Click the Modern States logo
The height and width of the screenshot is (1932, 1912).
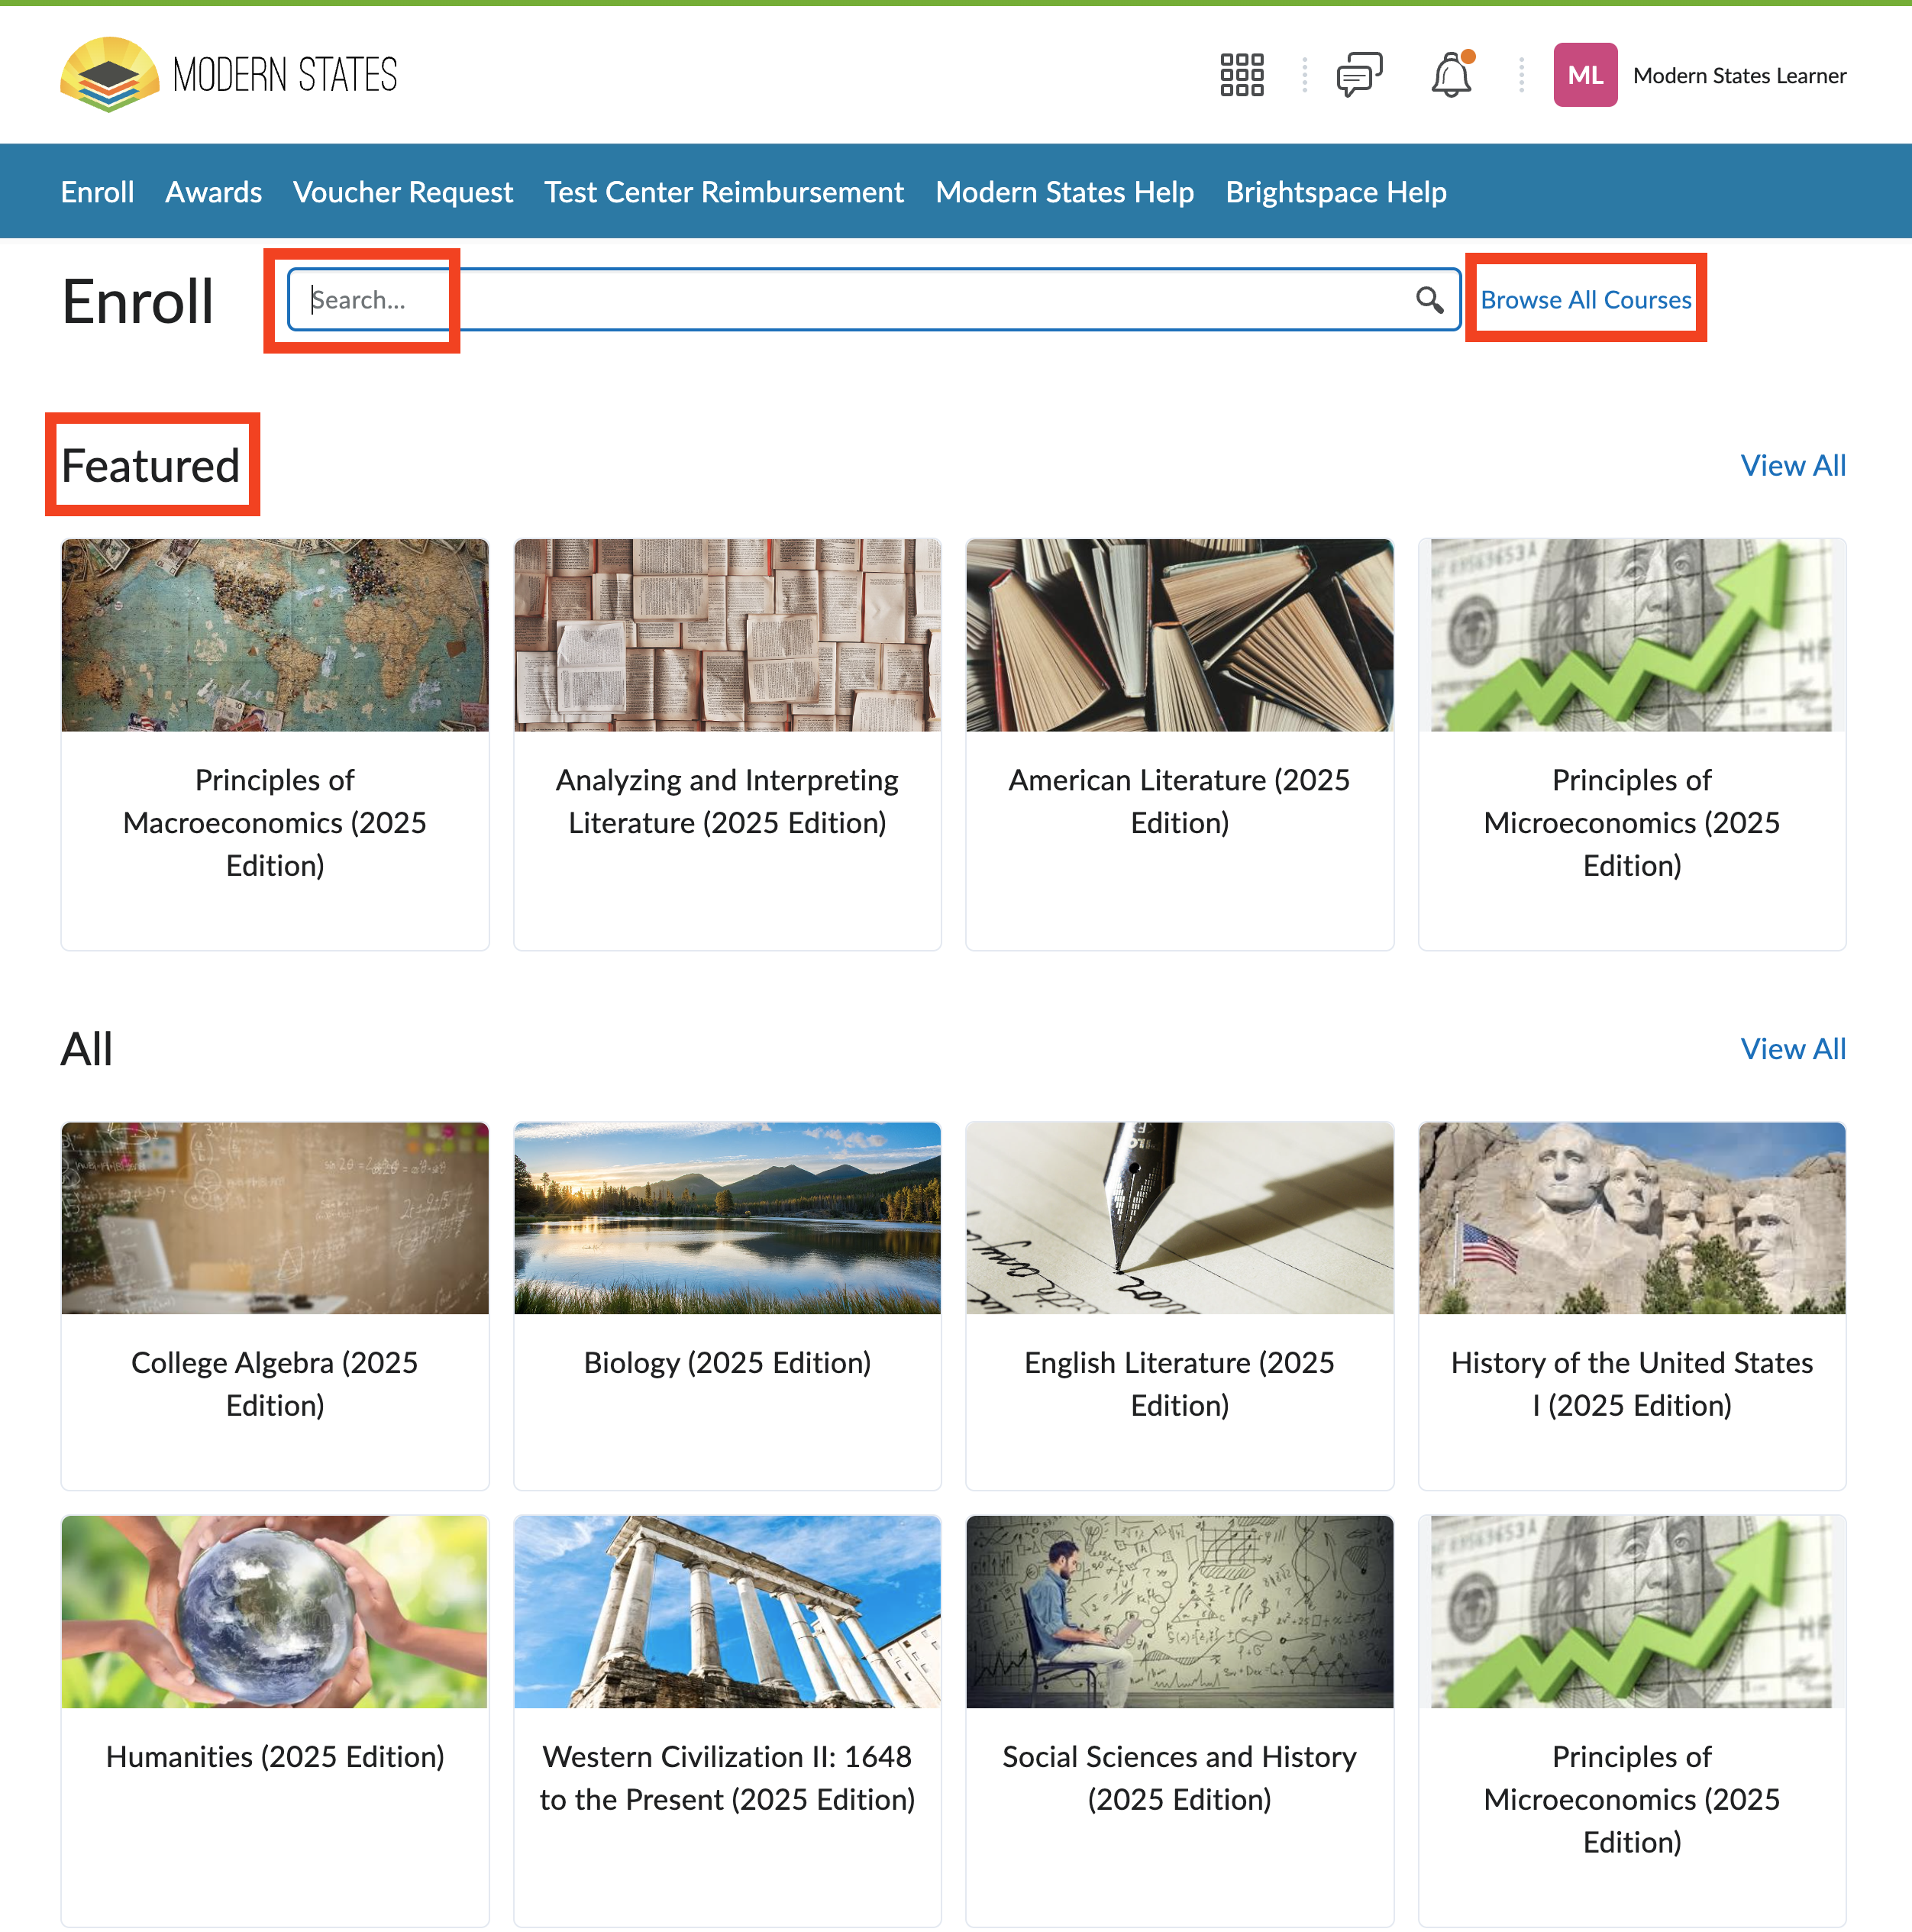point(229,75)
